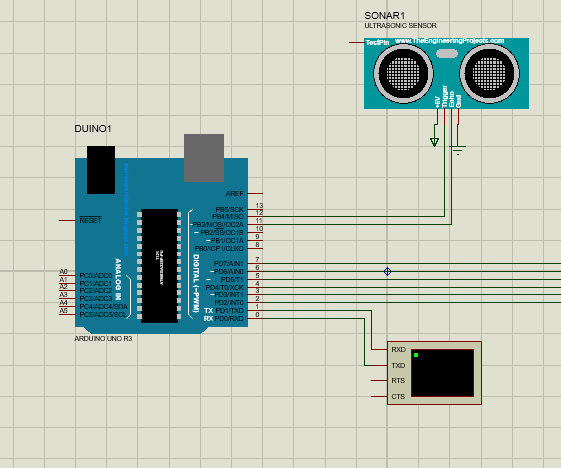561x468 pixels.
Task: Click the ARDUINO UNO R3 text
Action: pos(103,338)
